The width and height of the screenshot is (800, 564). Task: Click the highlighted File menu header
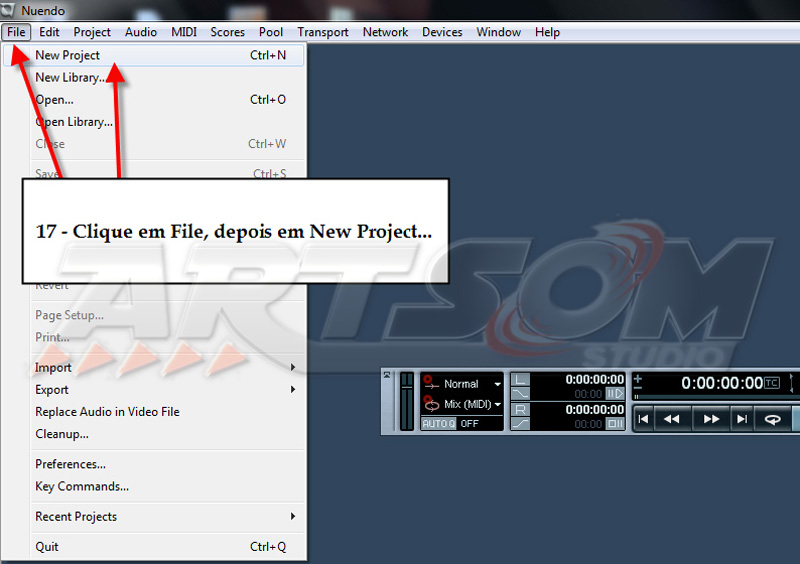point(16,32)
